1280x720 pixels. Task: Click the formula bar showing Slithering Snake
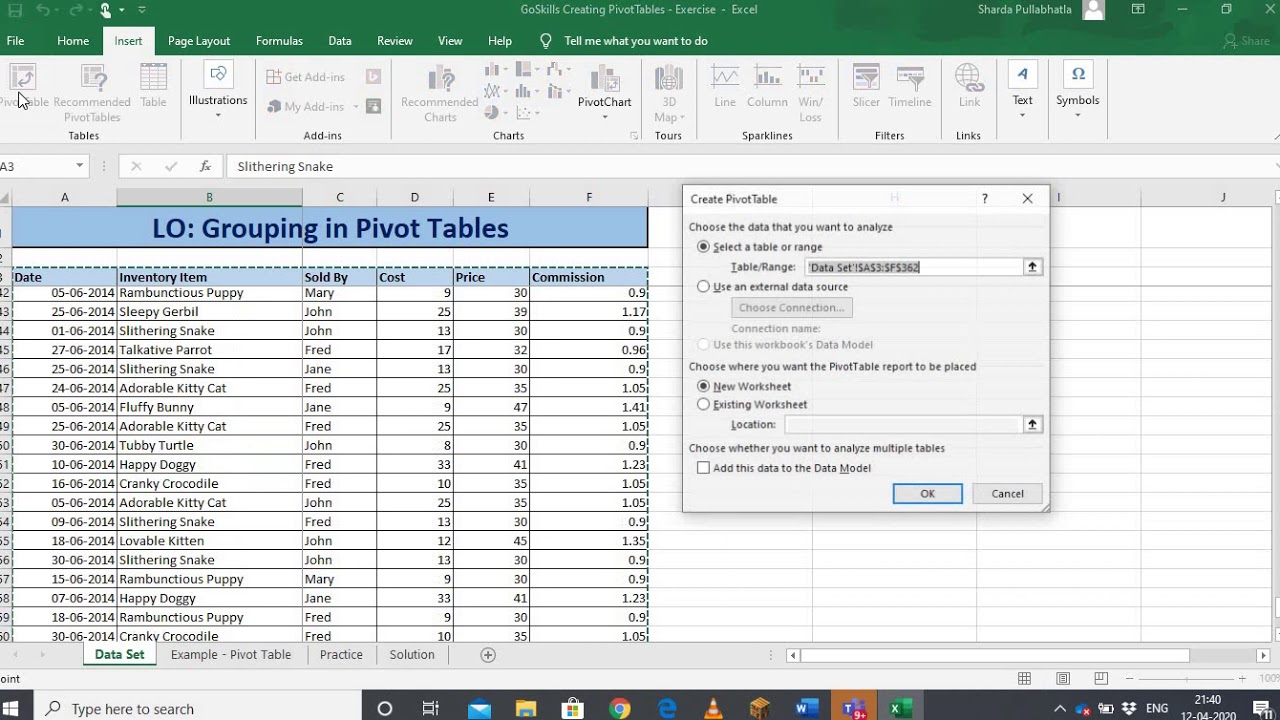[750, 167]
